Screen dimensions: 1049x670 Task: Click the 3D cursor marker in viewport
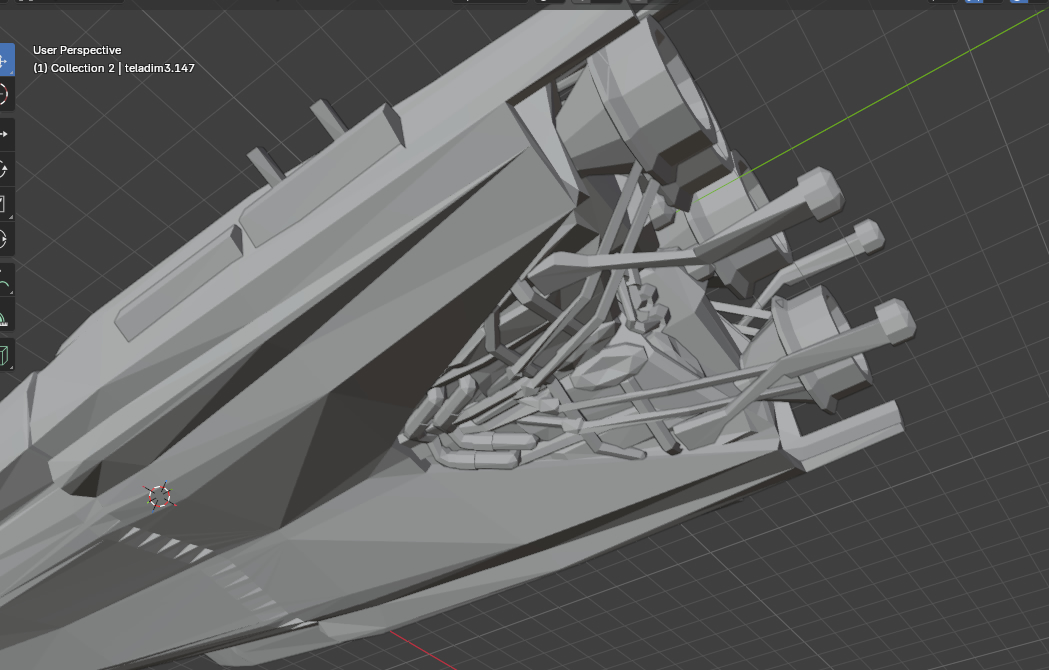click(x=159, y=497)
